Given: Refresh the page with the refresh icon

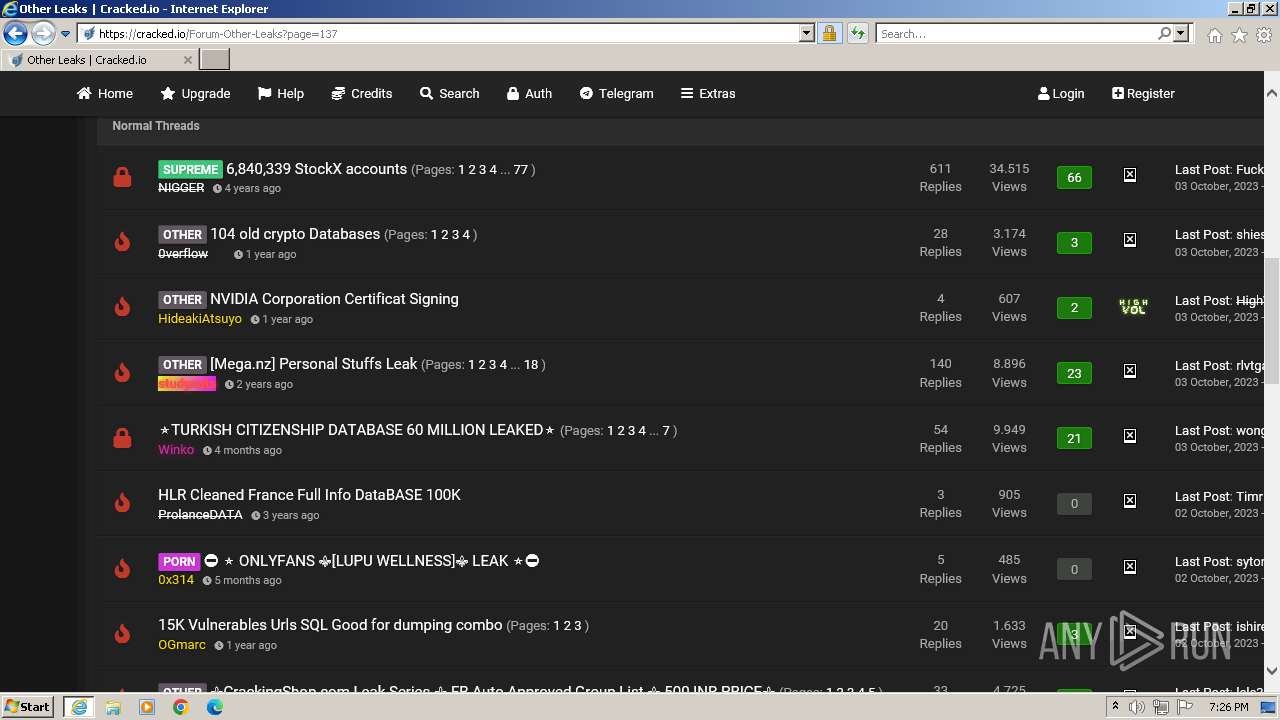Looking at the screenshot, I should pos(857,34).
